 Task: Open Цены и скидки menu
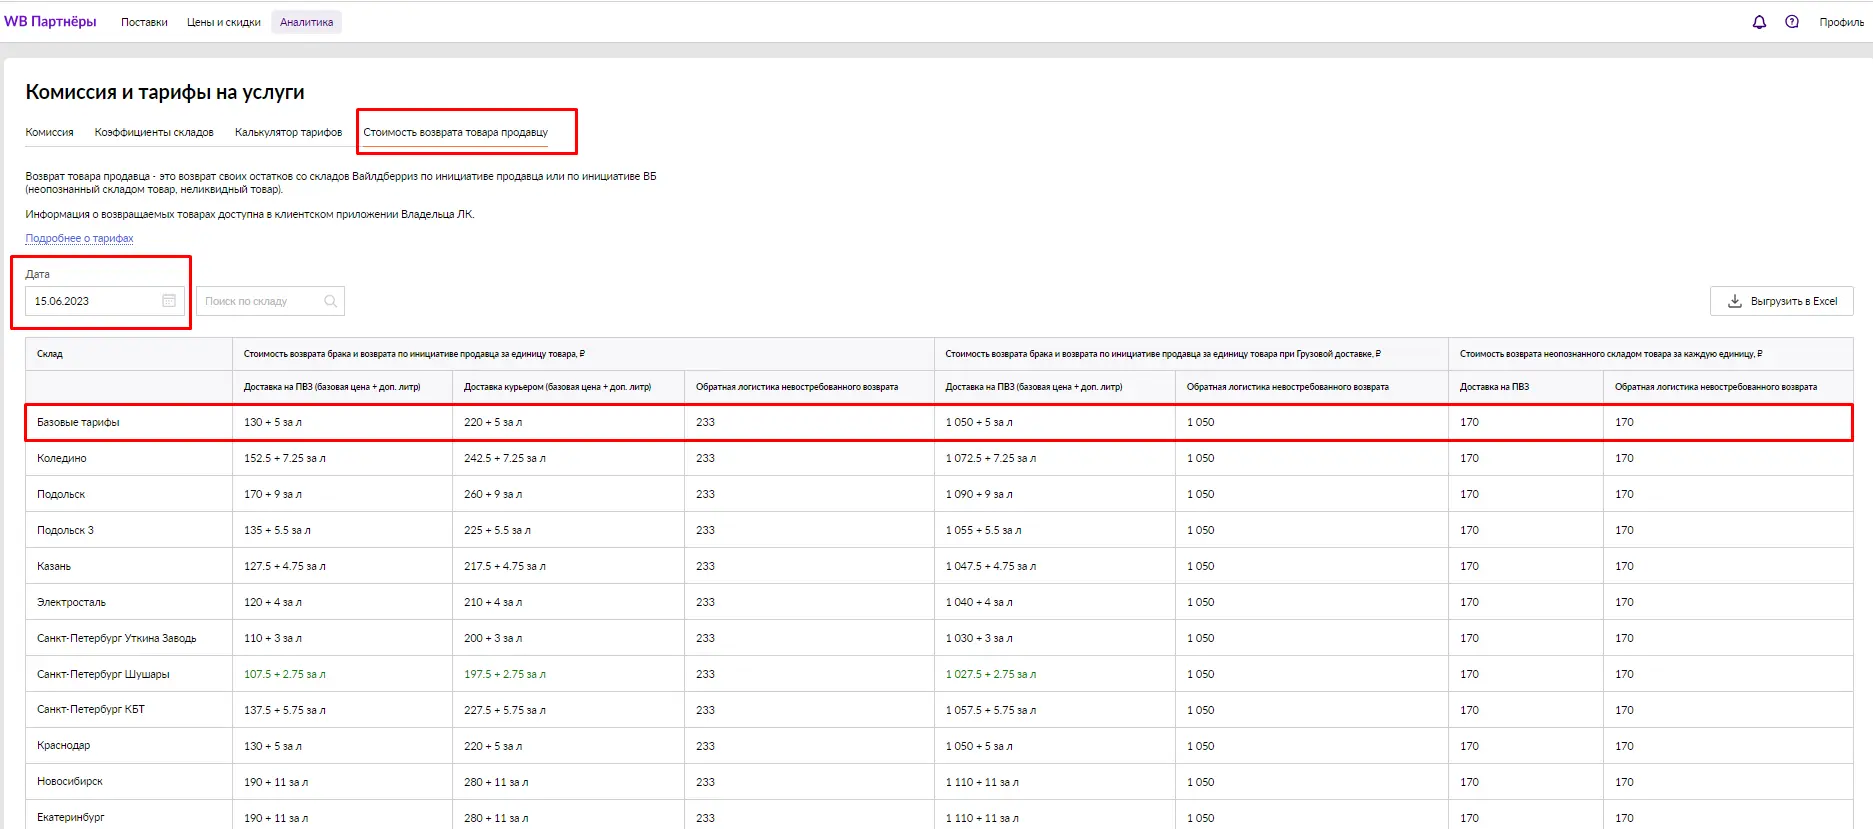pos(224,22)
